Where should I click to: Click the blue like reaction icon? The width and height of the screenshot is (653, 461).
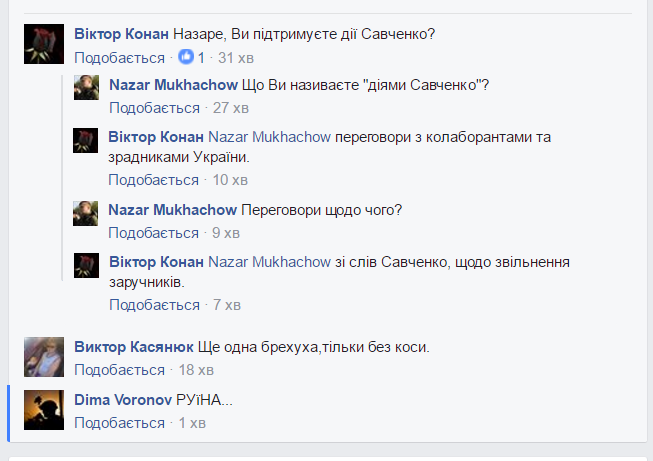tap(185, 58)
